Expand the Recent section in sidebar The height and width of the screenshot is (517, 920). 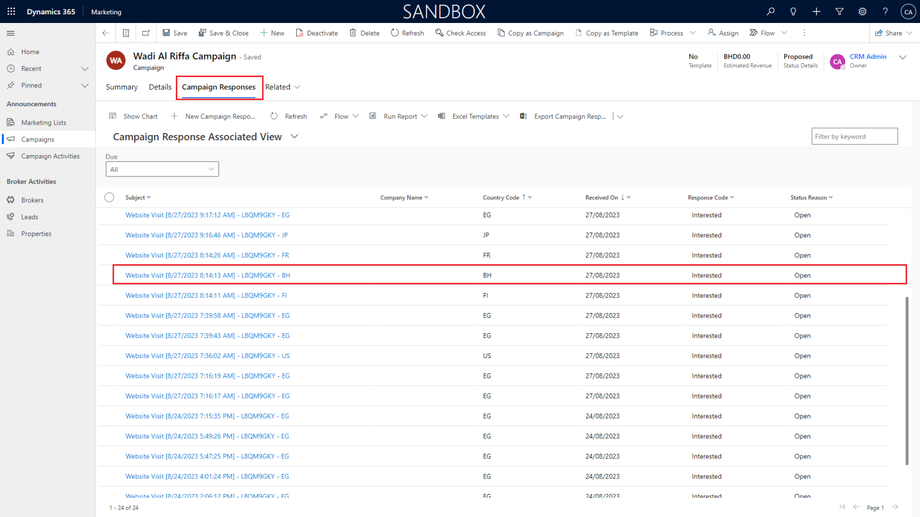[x=84, y=69]
